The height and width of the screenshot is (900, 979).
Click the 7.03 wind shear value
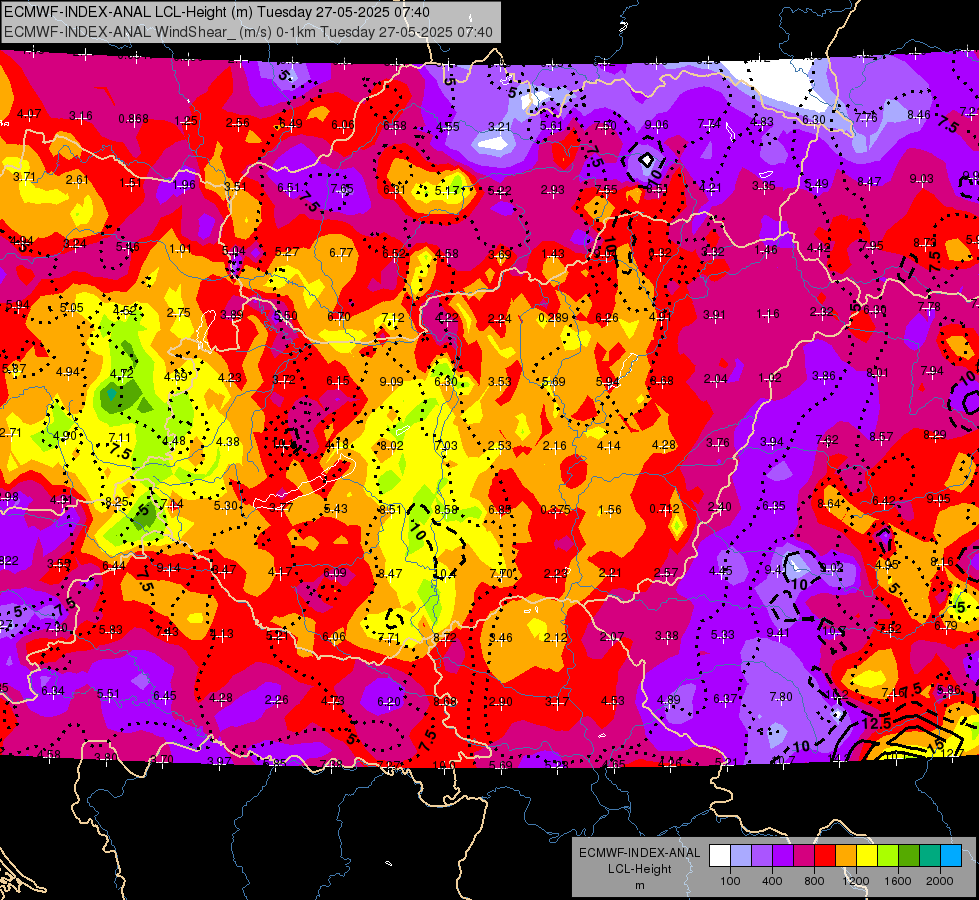[446, 445]
